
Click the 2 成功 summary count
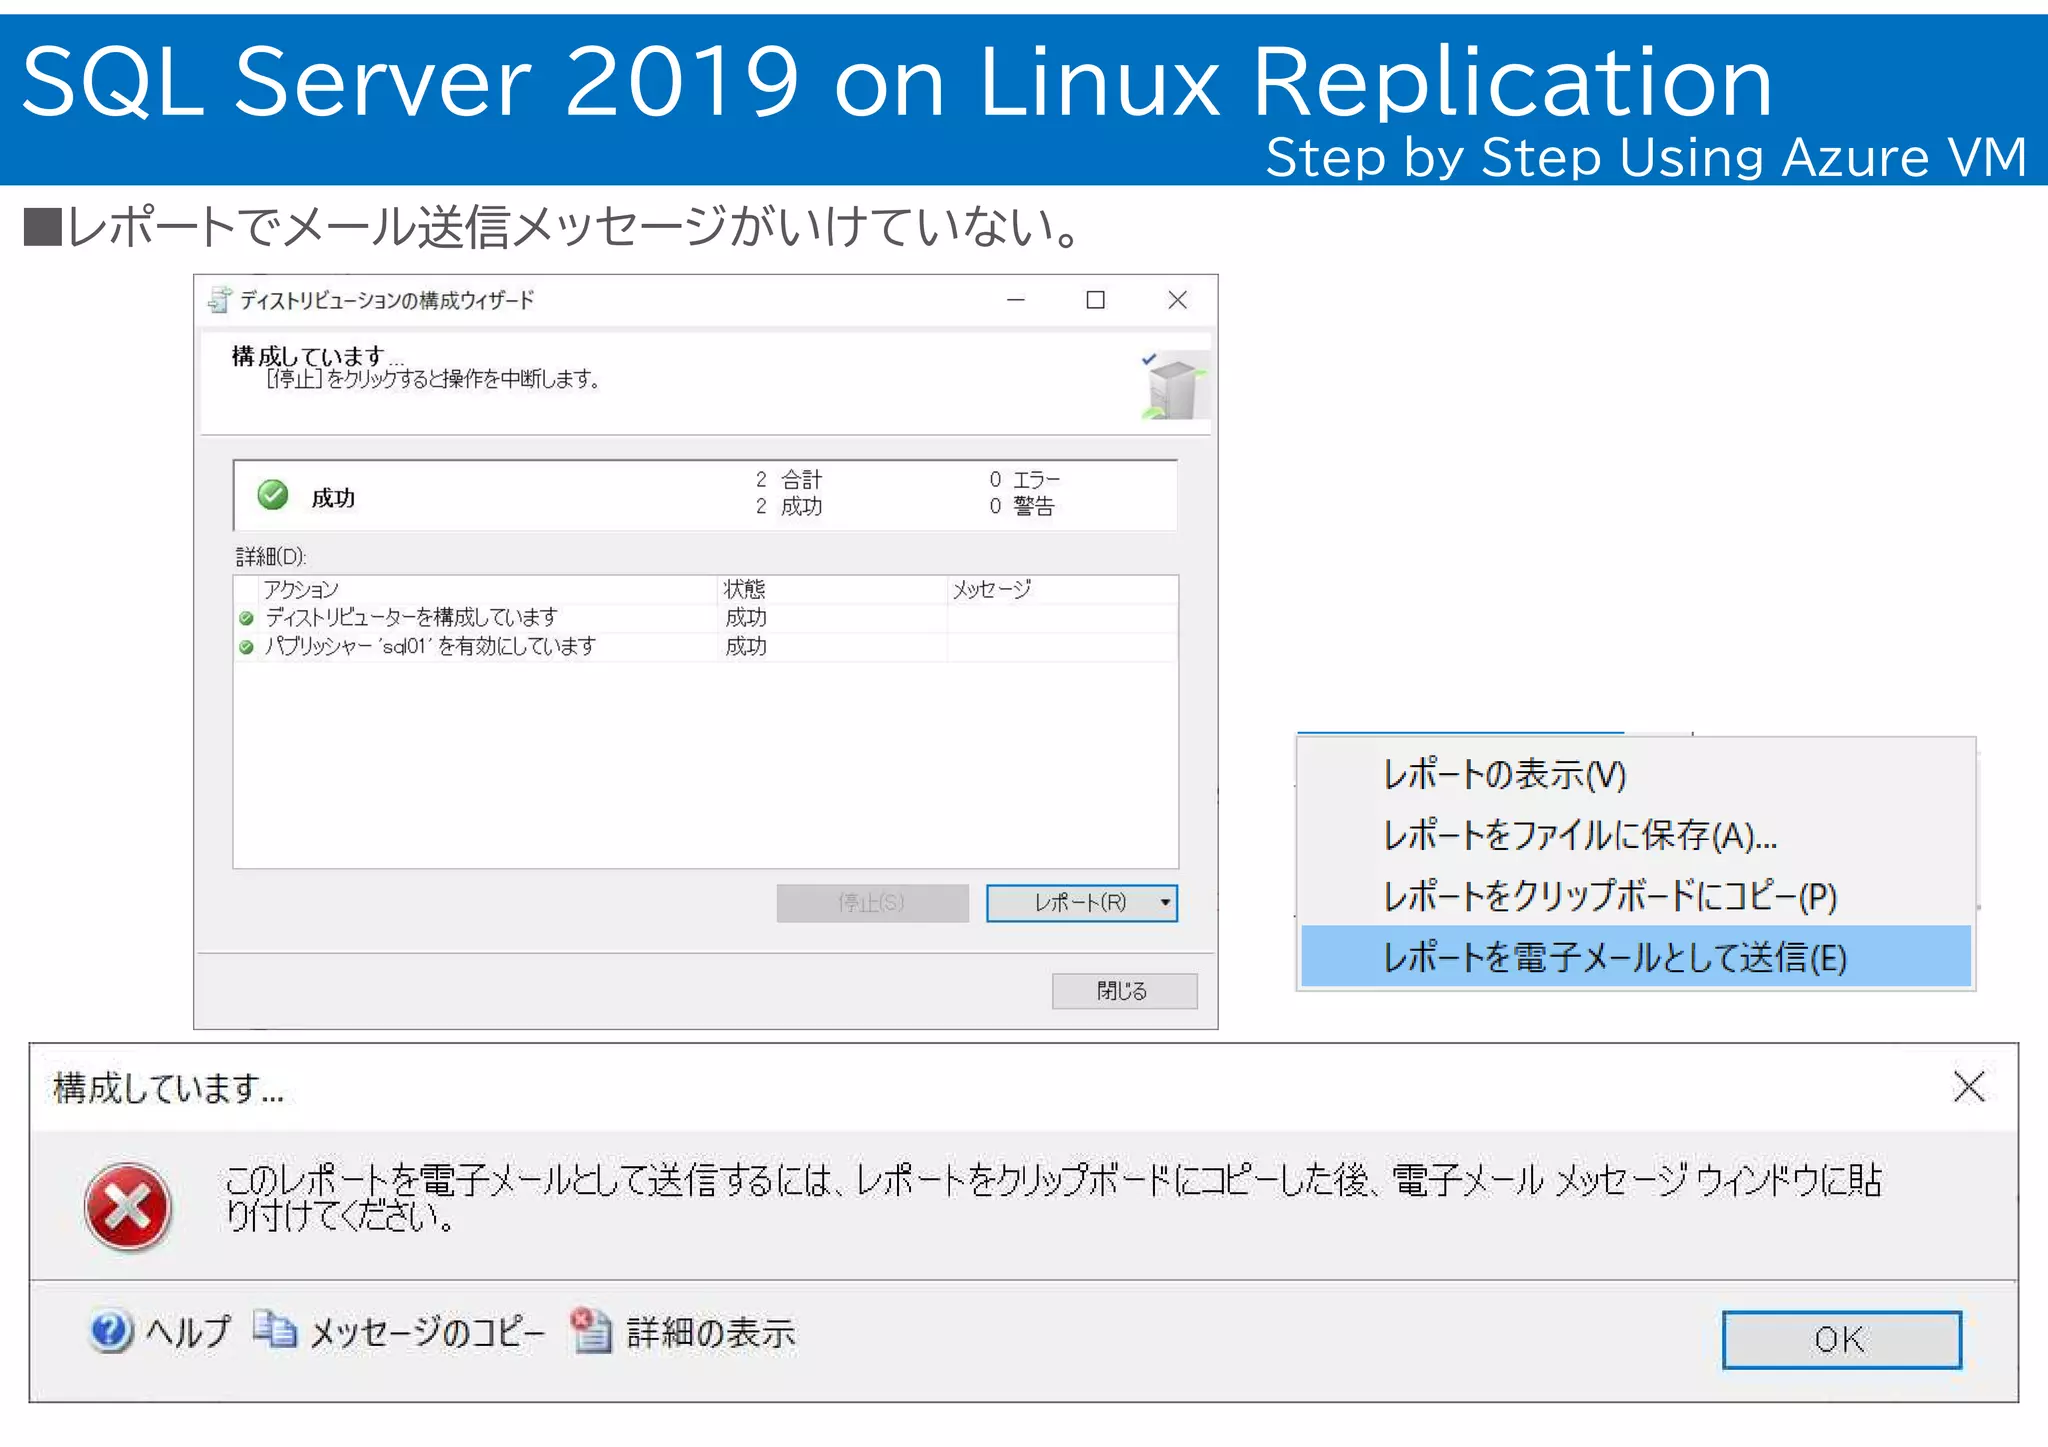pos(788,507)
